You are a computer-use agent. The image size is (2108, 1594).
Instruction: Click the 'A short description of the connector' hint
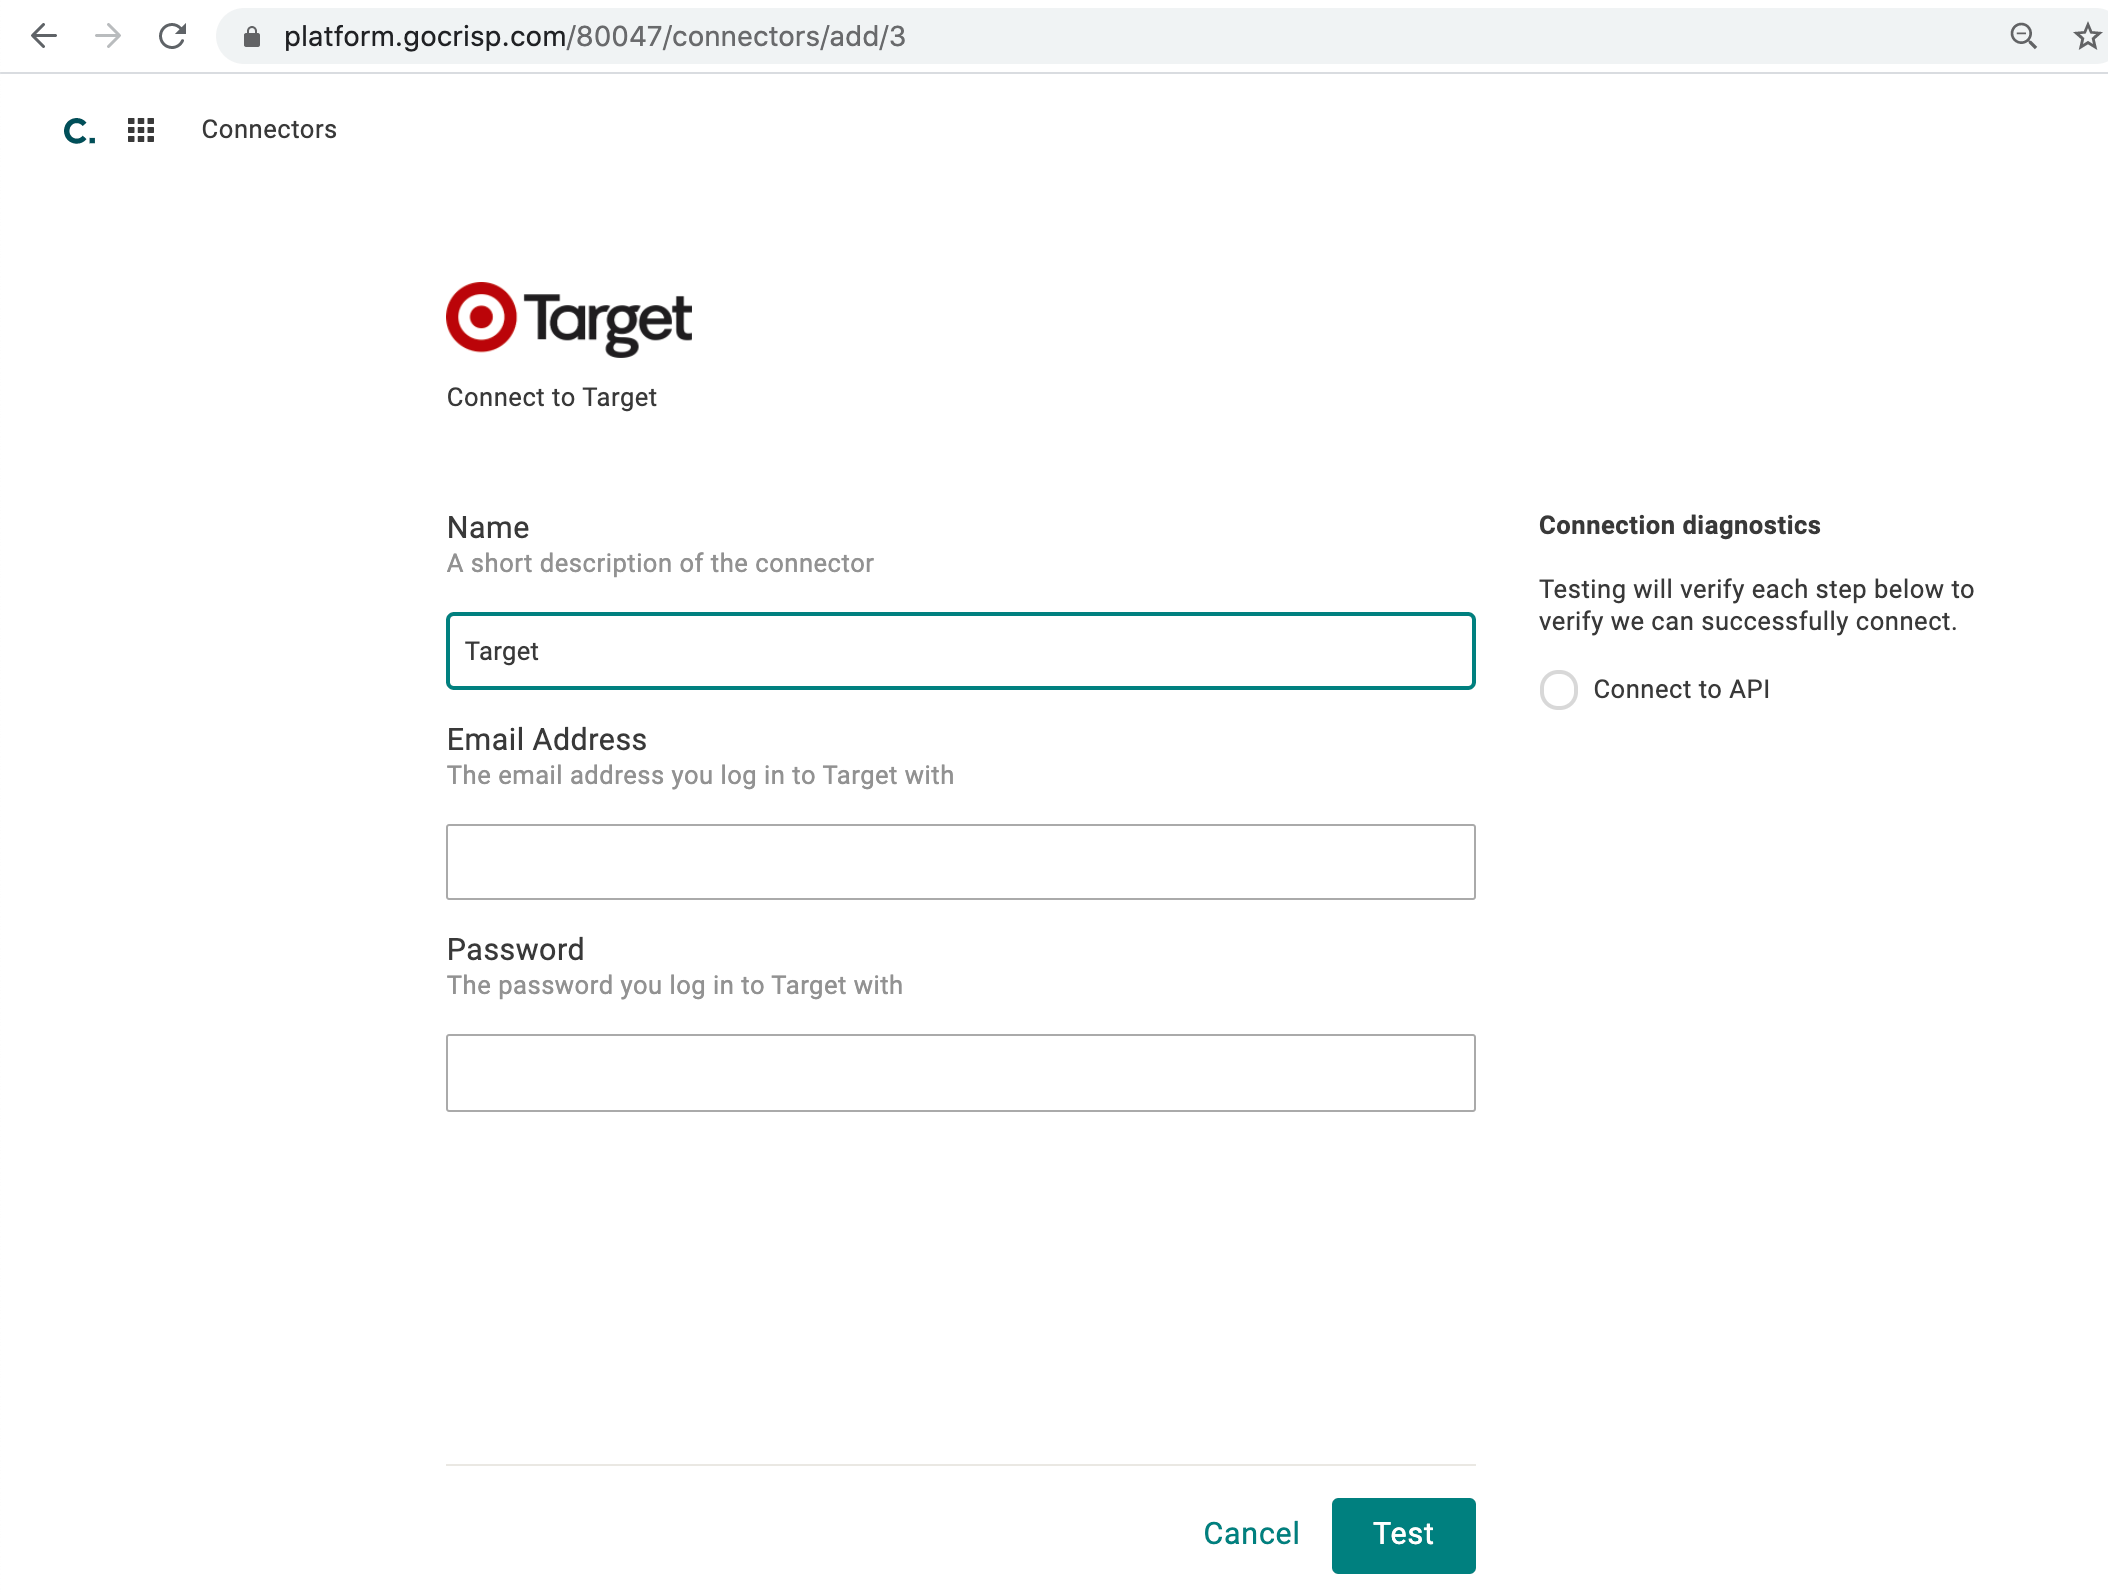[x=660, y=563]
